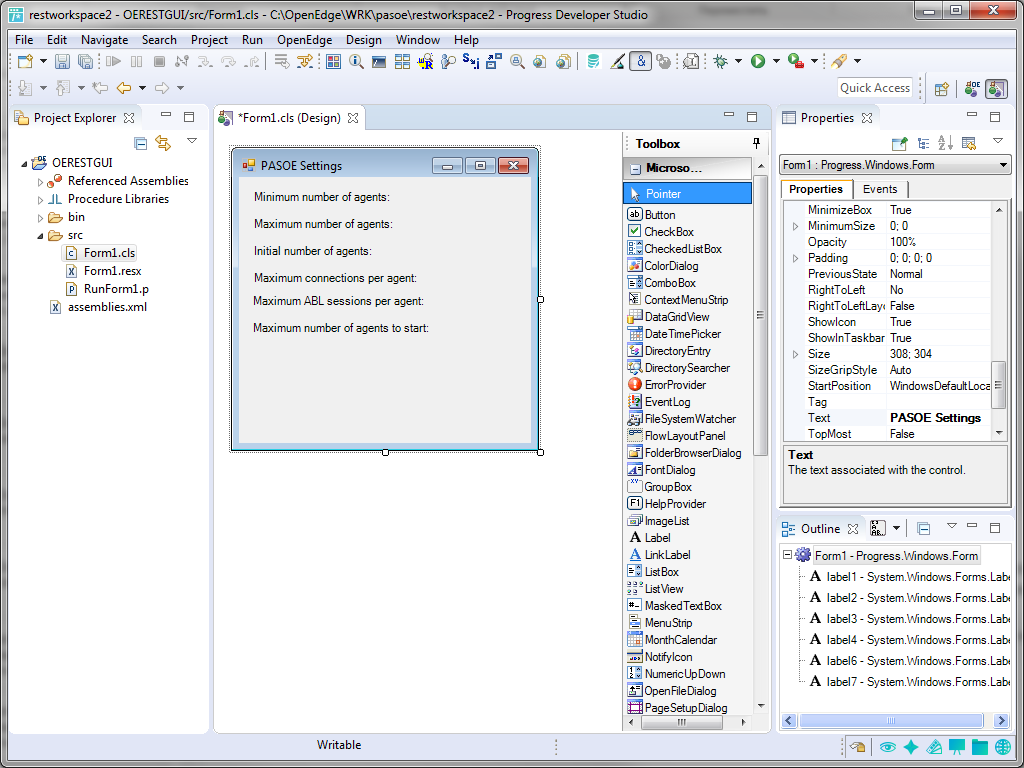
Task: Click Restore Default Value icon in Properties
Action: pyautogui.click(x=968, y=143)
